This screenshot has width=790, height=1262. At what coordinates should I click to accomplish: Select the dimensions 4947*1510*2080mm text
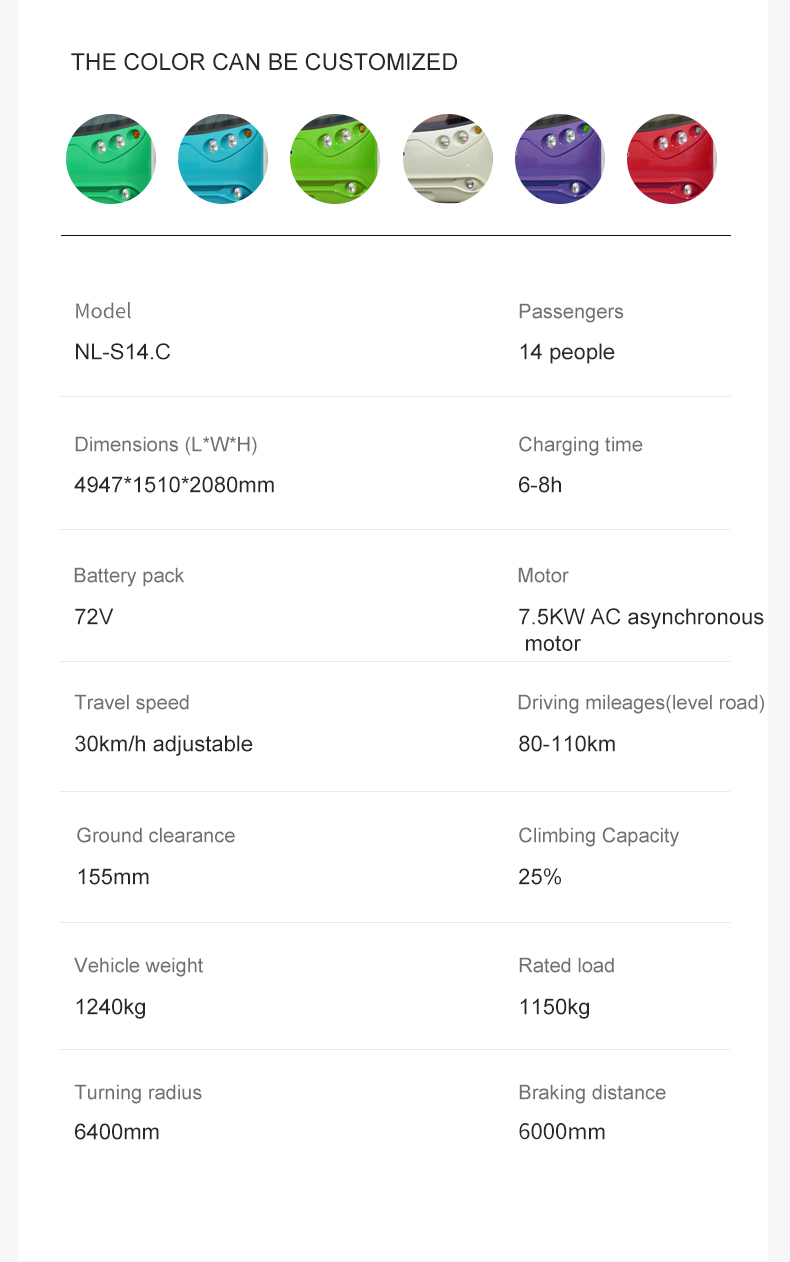174,485
